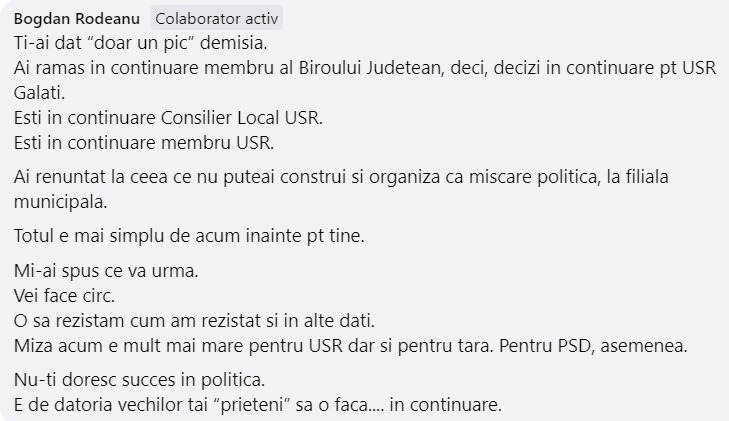
Task: Click the line about "doar un pic" demisia
Action: click(140, 43)
